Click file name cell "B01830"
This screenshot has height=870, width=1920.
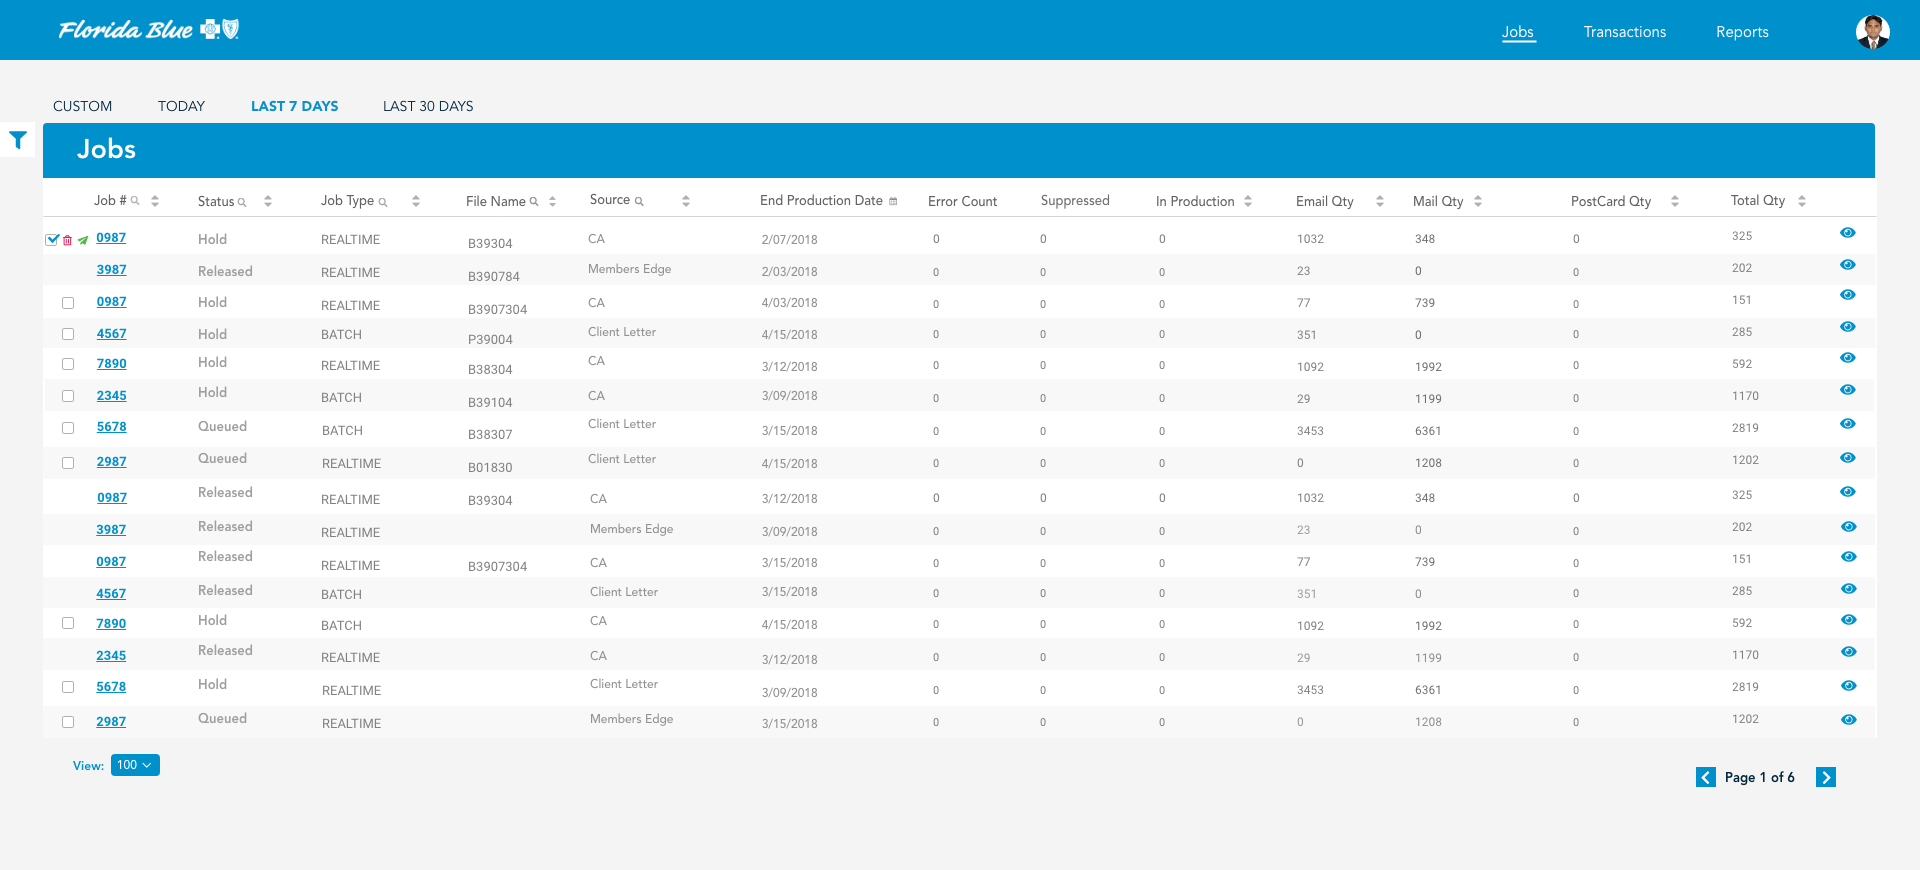pyautogui.click(x=490, y=467)
